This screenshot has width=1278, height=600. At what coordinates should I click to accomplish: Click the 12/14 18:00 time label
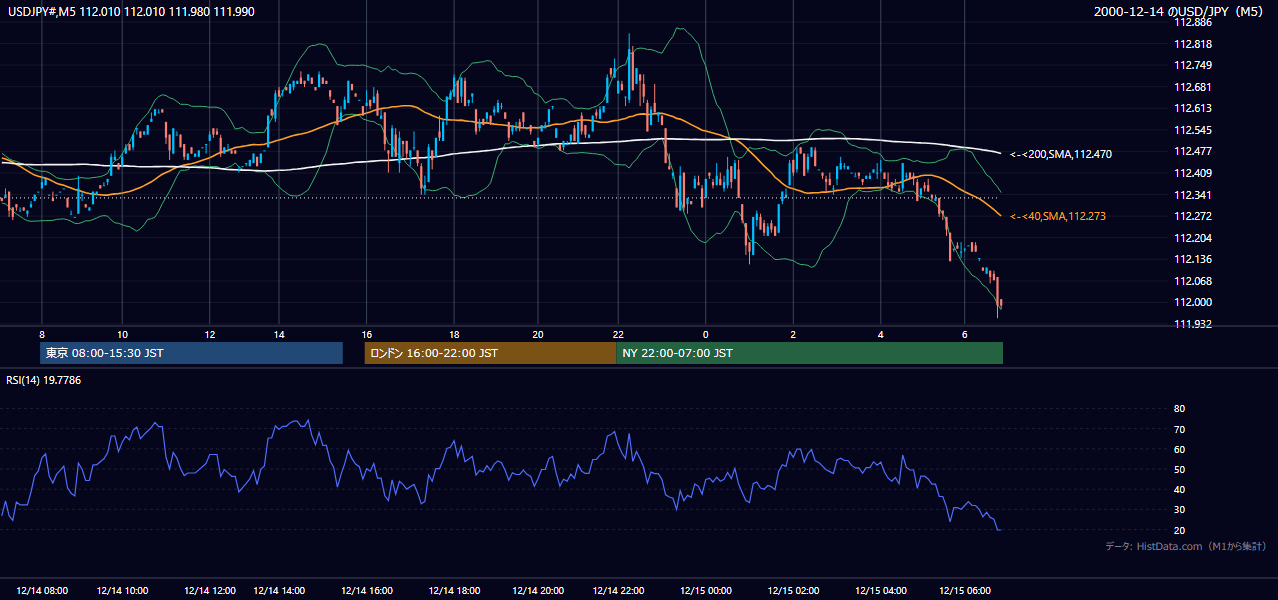click(454, 590)
